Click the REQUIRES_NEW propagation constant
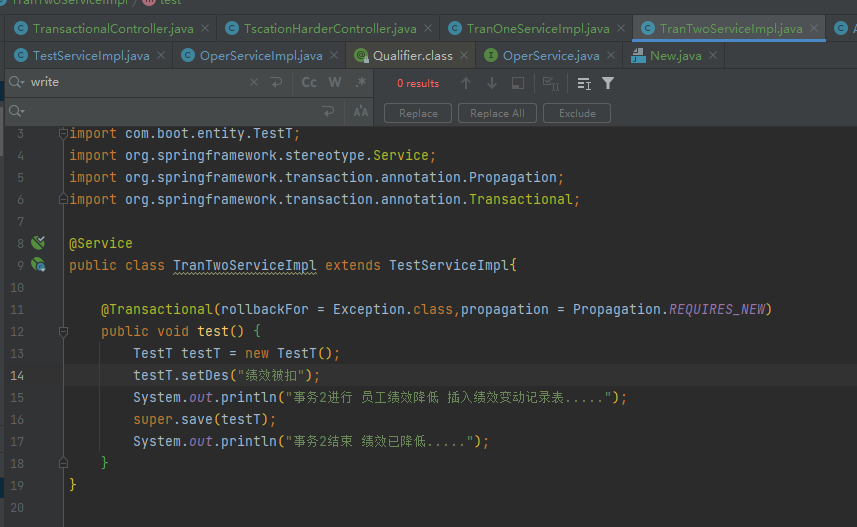The width and height of the screenshot is (857, 527). [717, 309]
